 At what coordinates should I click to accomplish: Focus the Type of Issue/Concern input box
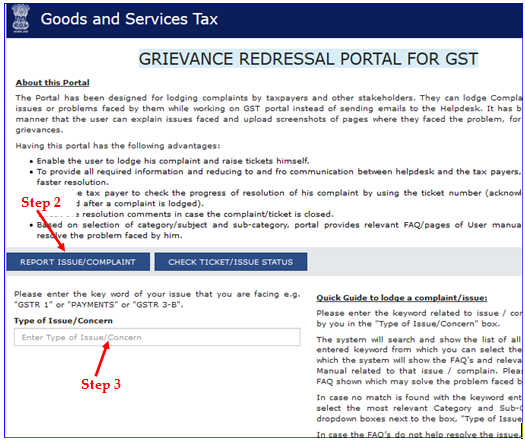coord(157,337)
